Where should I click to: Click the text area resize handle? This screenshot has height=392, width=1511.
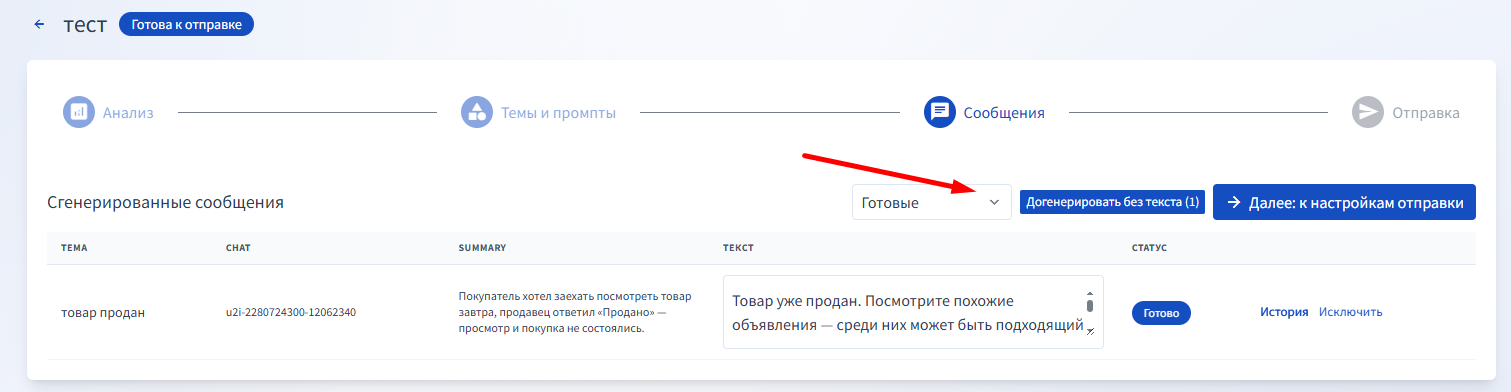click(x=1090, y=331)
